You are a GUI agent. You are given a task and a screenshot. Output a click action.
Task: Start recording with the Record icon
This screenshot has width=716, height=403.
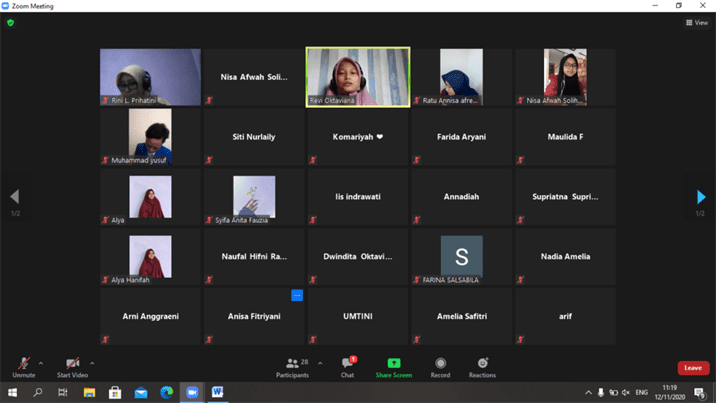pos(440,366)
